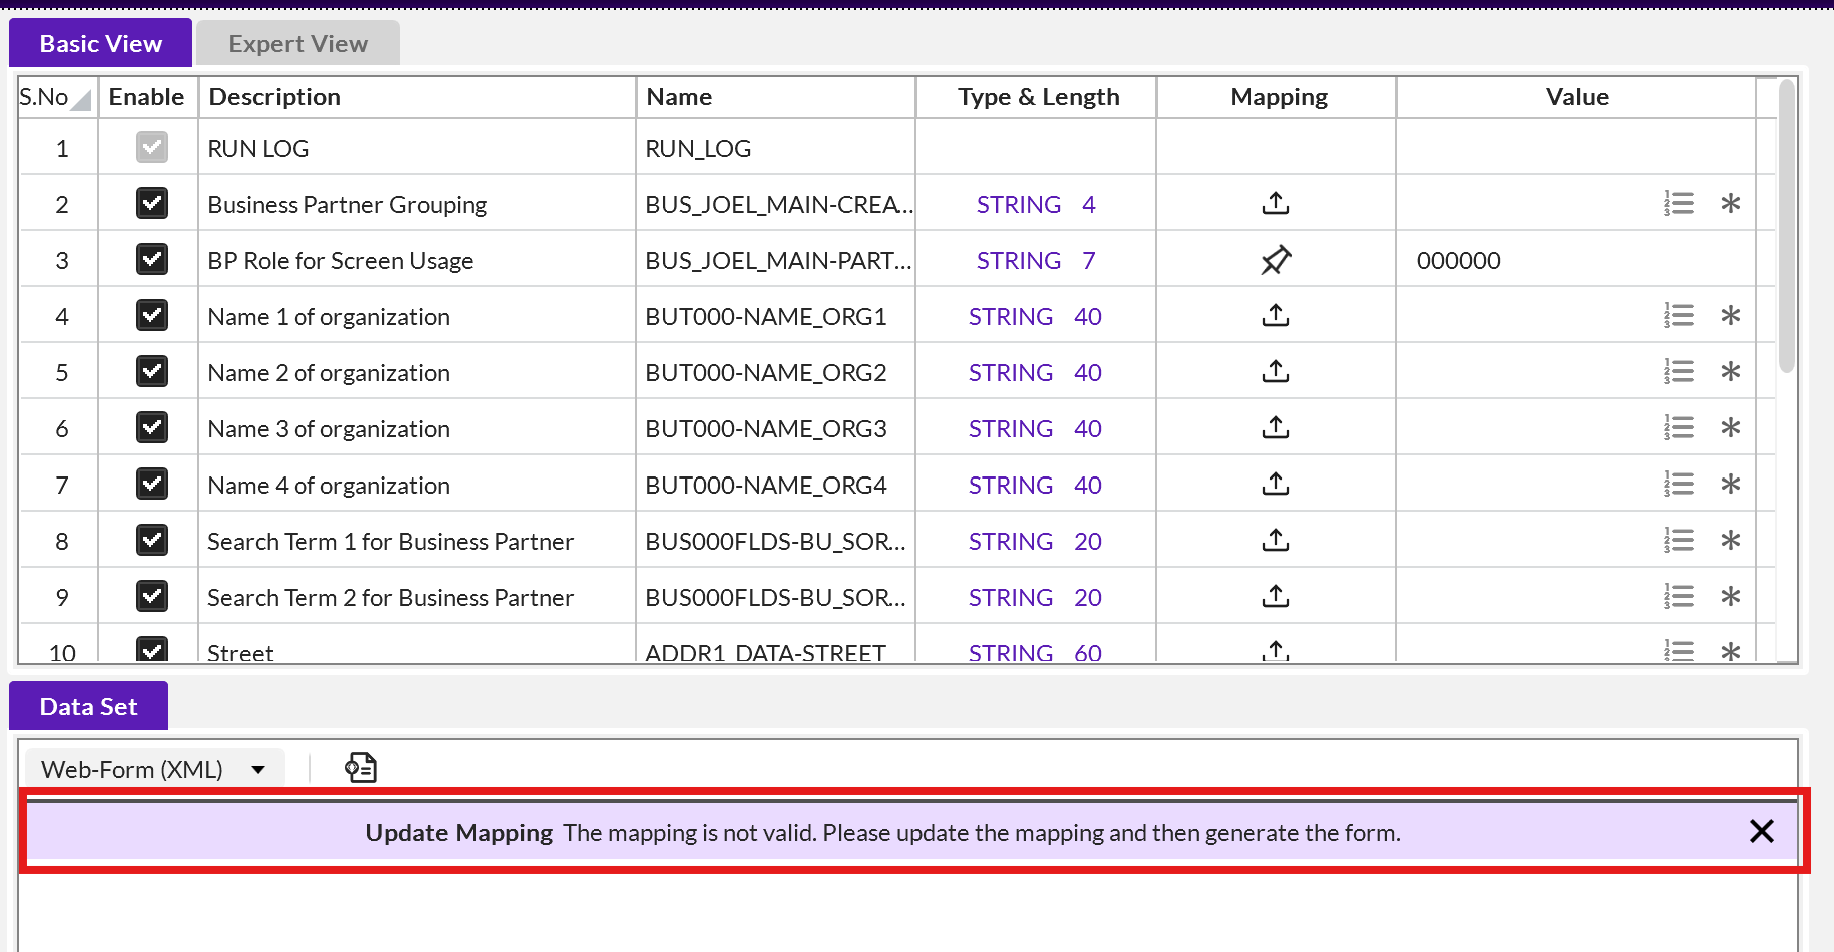Click the 000000 value field for BP Role
Screen dimensions: 1834x952
pyautogui.click(x=1576, y=260)
